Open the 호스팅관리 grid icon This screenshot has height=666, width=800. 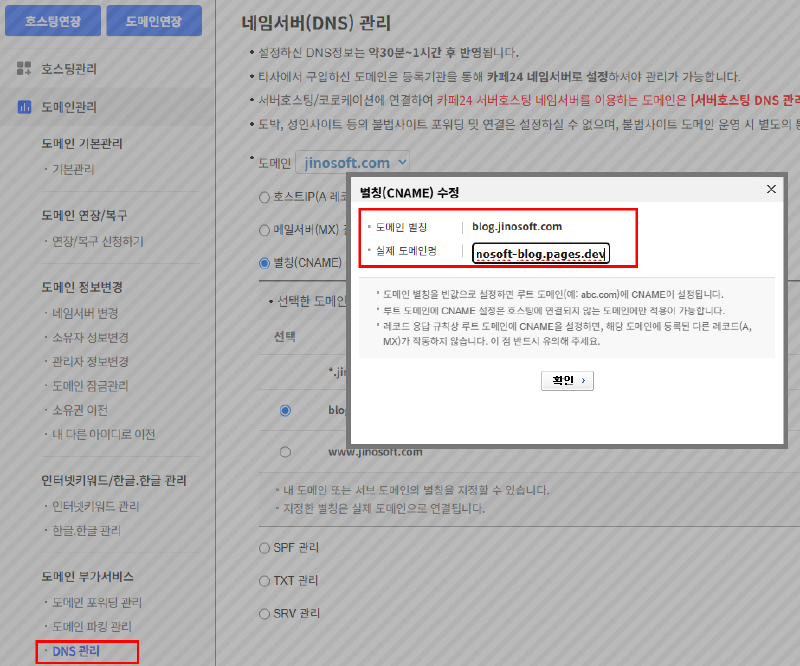(24, 68)
